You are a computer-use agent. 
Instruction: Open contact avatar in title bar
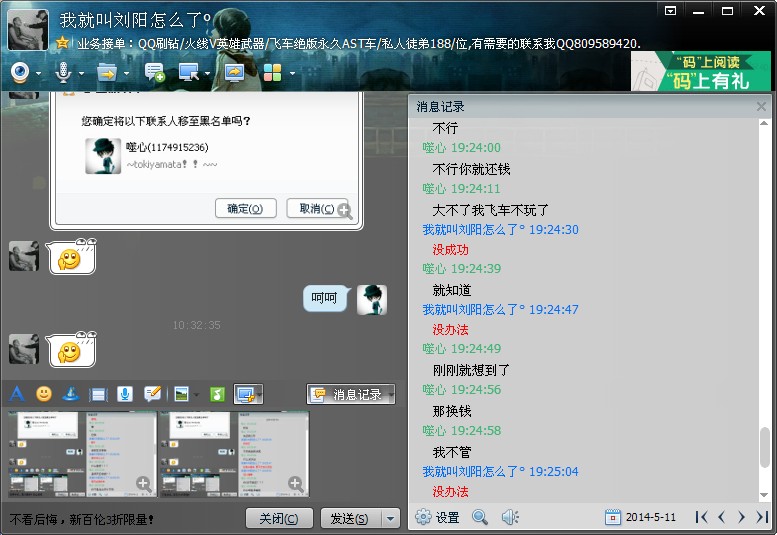tap(28, 30)
